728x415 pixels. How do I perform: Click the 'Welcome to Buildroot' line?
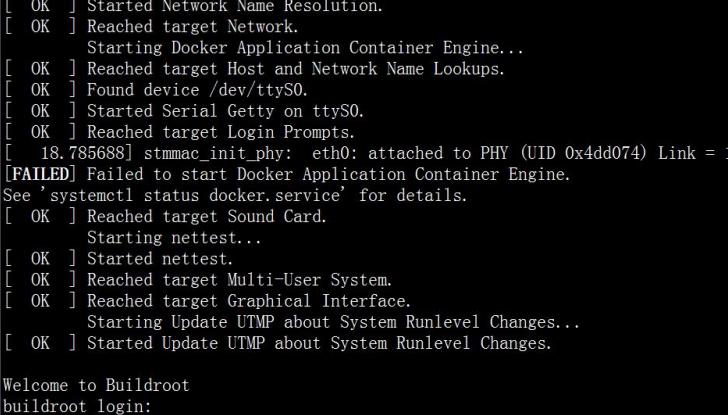[95, 385]
